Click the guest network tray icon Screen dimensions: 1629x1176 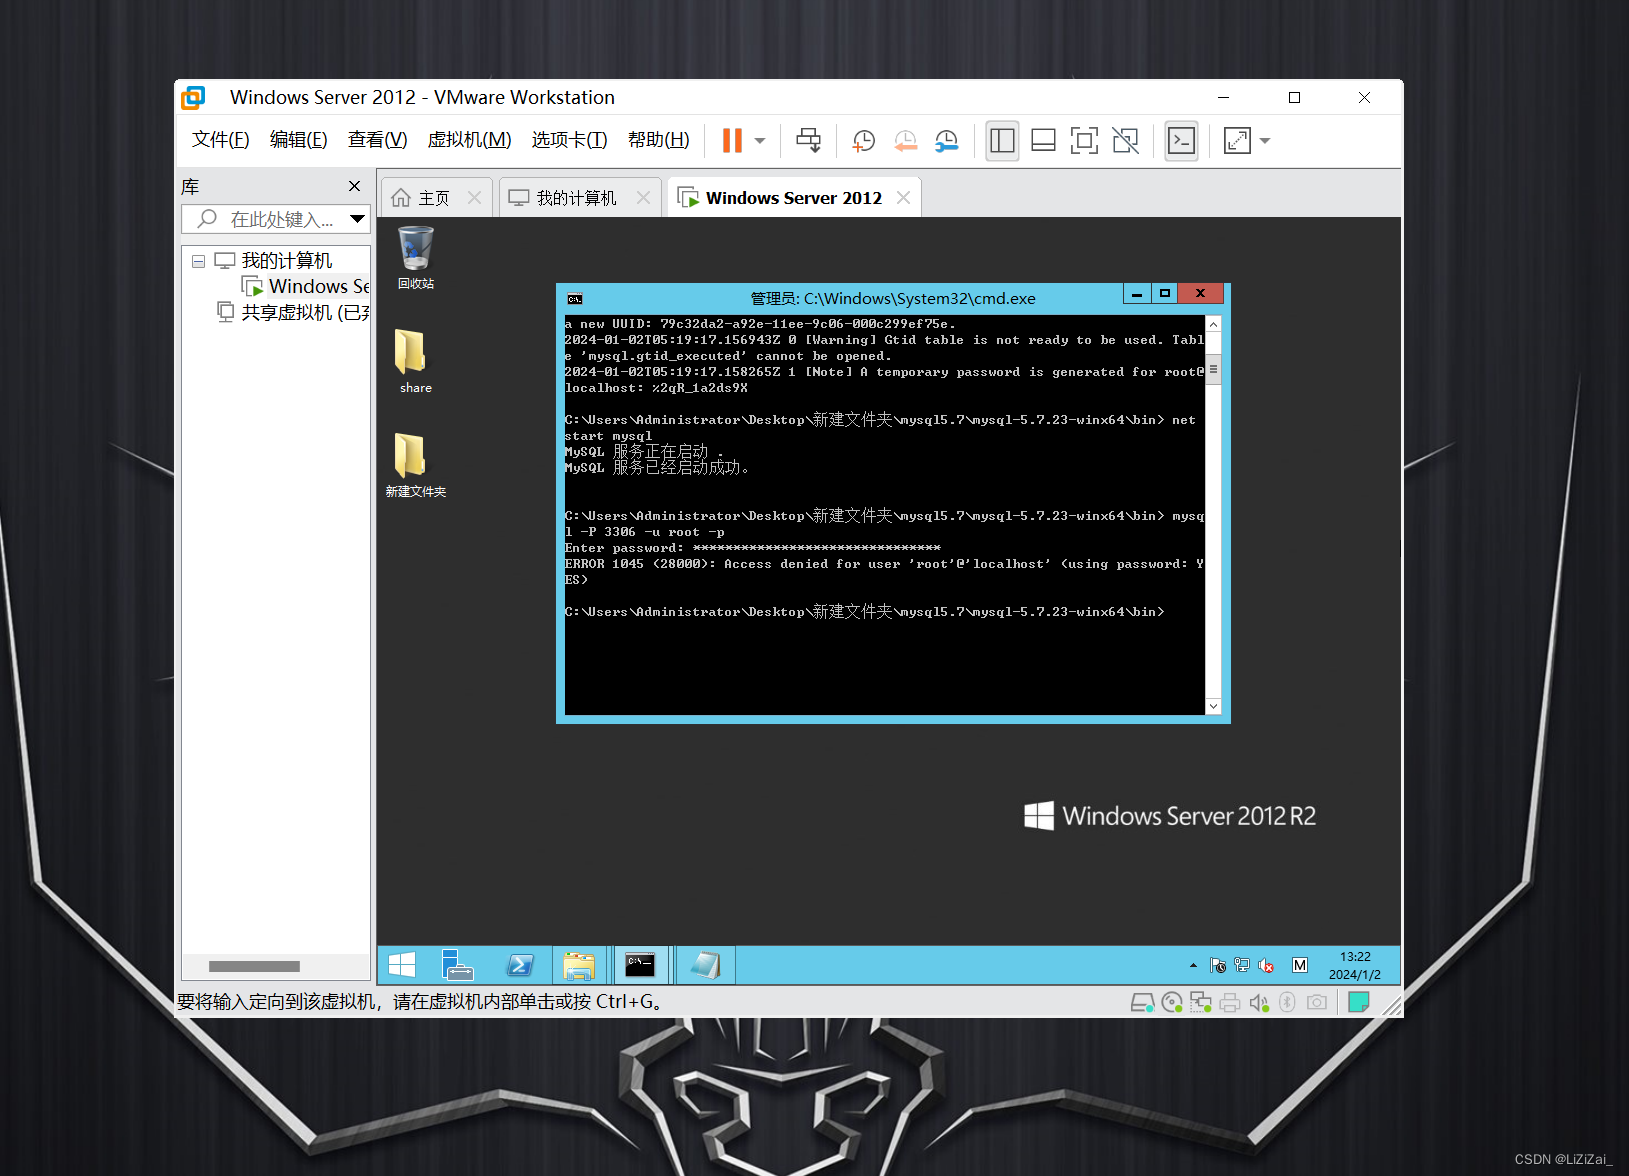(1242, 965)
